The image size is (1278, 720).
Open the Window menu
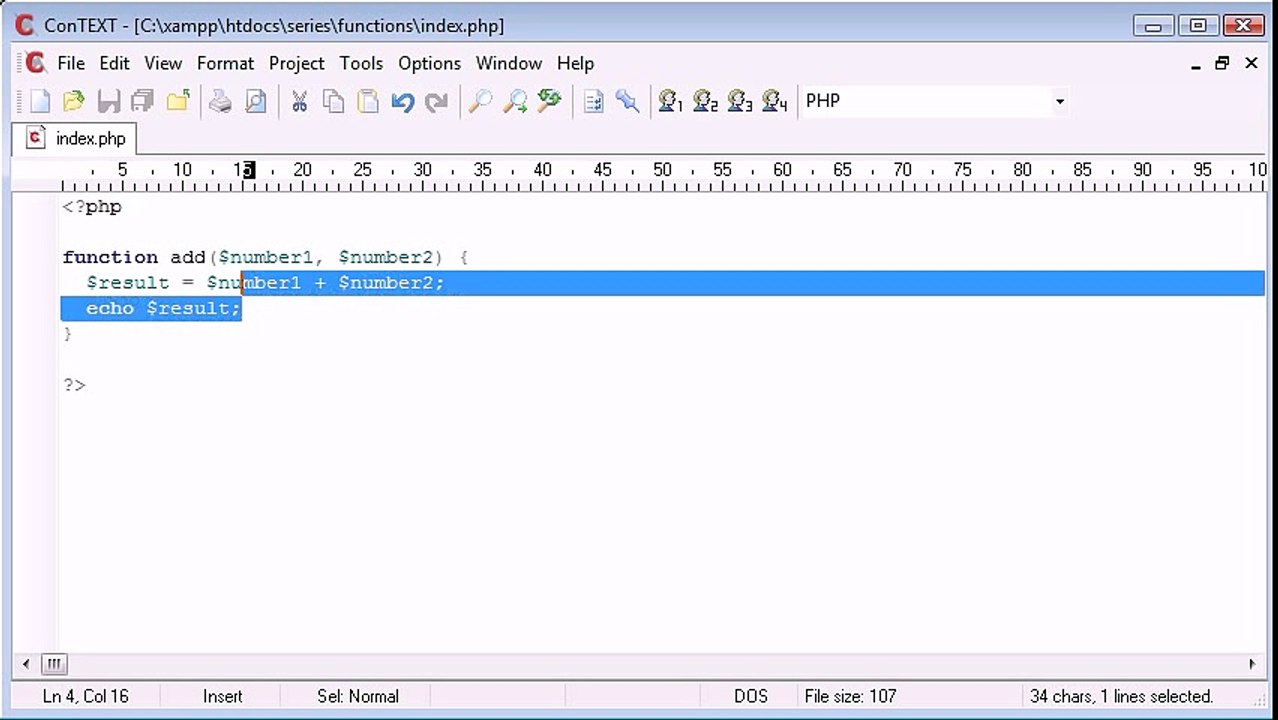tap(509, 63)
